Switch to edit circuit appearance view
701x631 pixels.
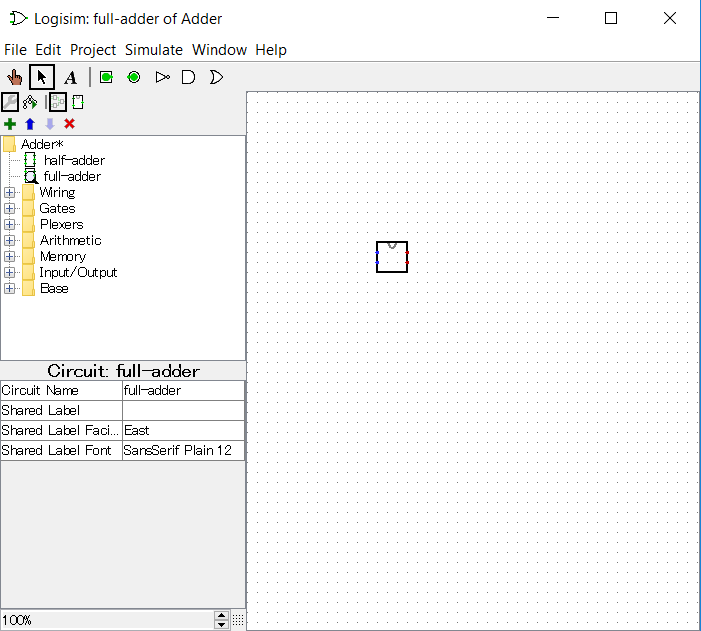(x=78, y=102)
